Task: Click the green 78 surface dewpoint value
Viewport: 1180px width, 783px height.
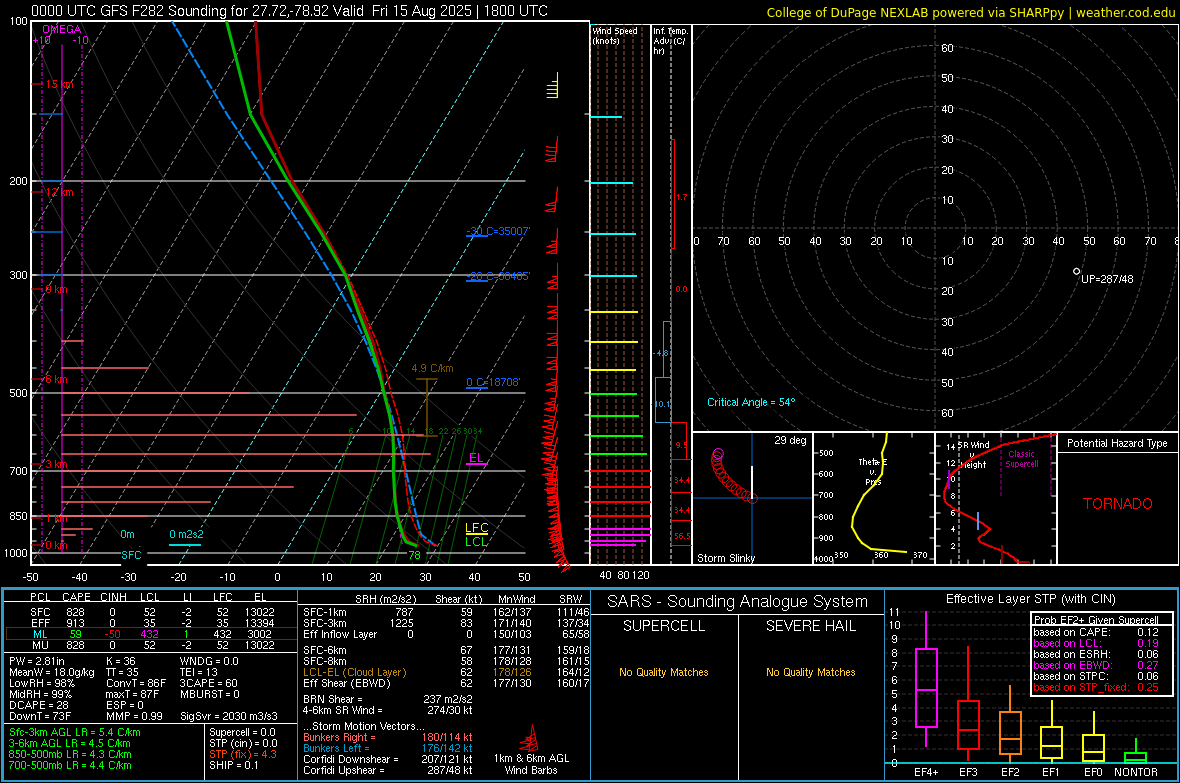Action: [414, 555]
